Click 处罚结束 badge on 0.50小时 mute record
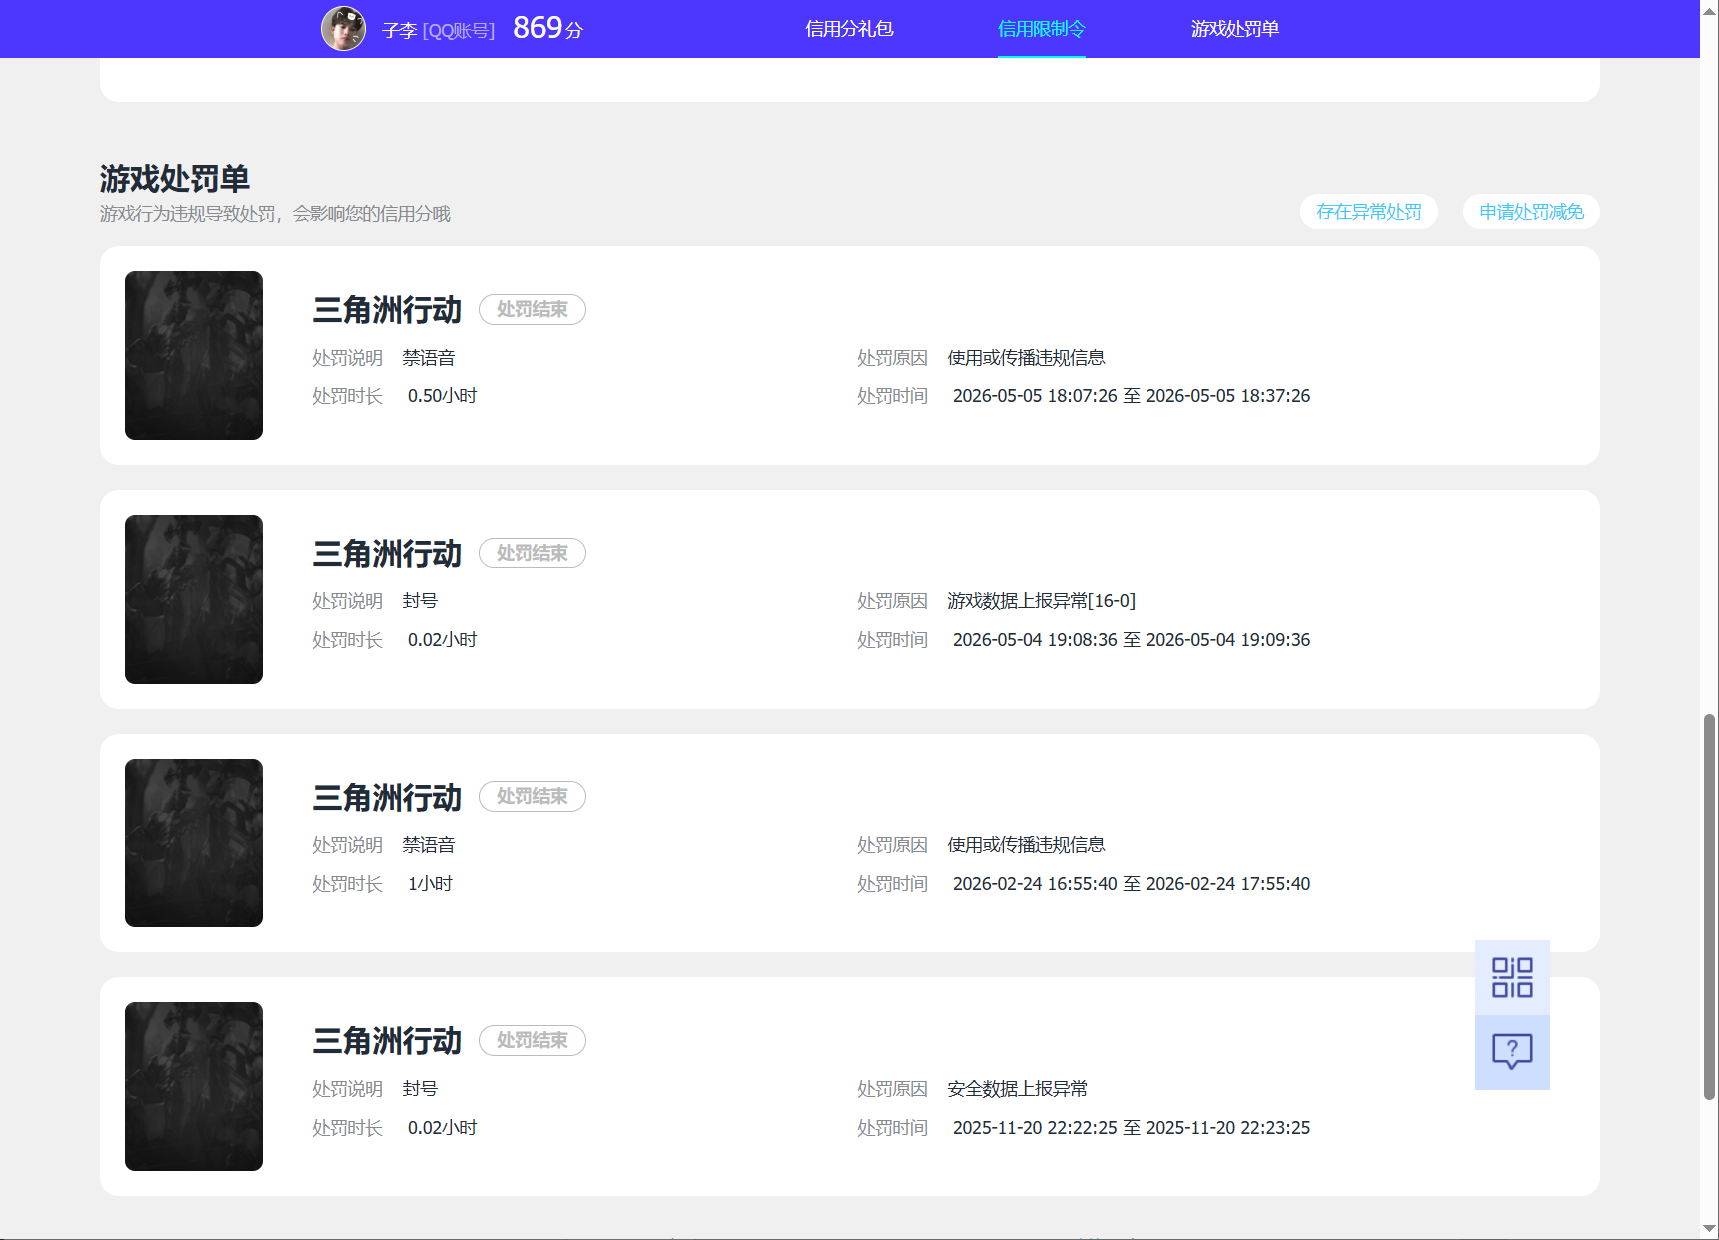This screenshot has width=1719, height=1240. [x=532, y=309]
